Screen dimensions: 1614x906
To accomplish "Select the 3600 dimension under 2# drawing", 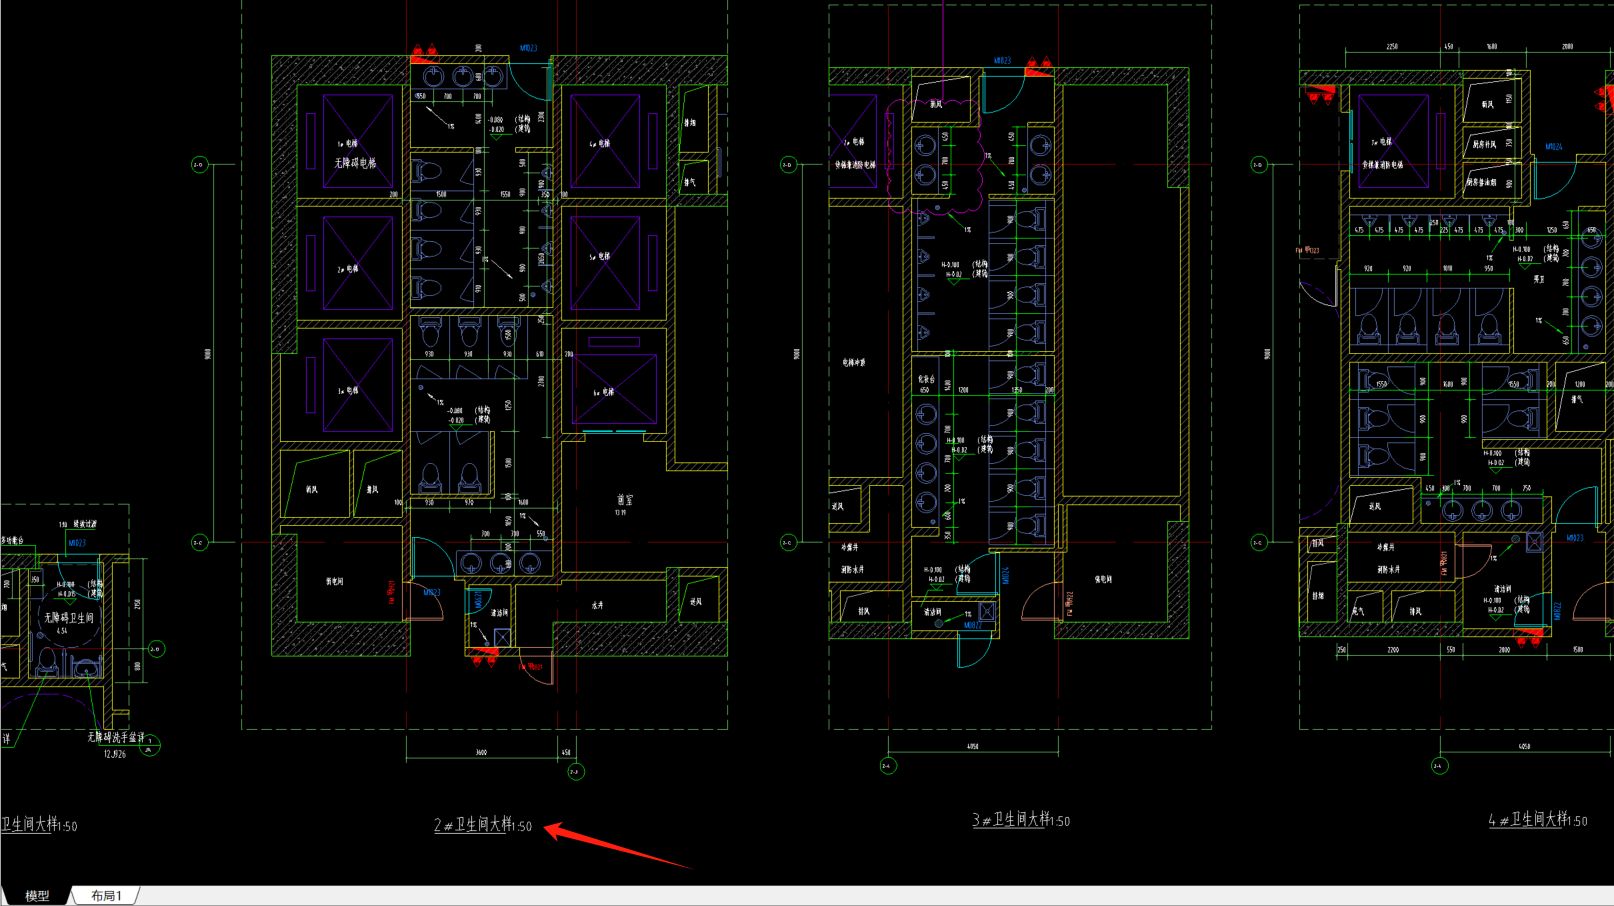I will [x=481, y=752].
